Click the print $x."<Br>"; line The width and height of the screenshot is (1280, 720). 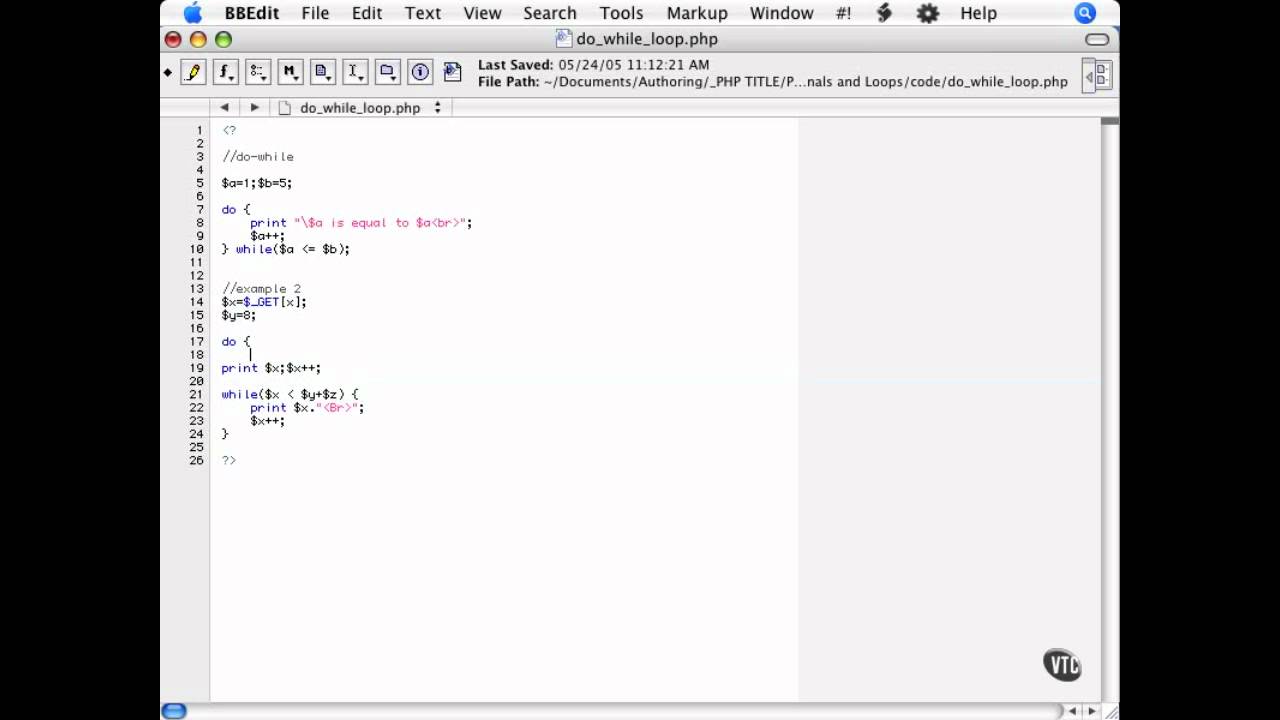307,407
